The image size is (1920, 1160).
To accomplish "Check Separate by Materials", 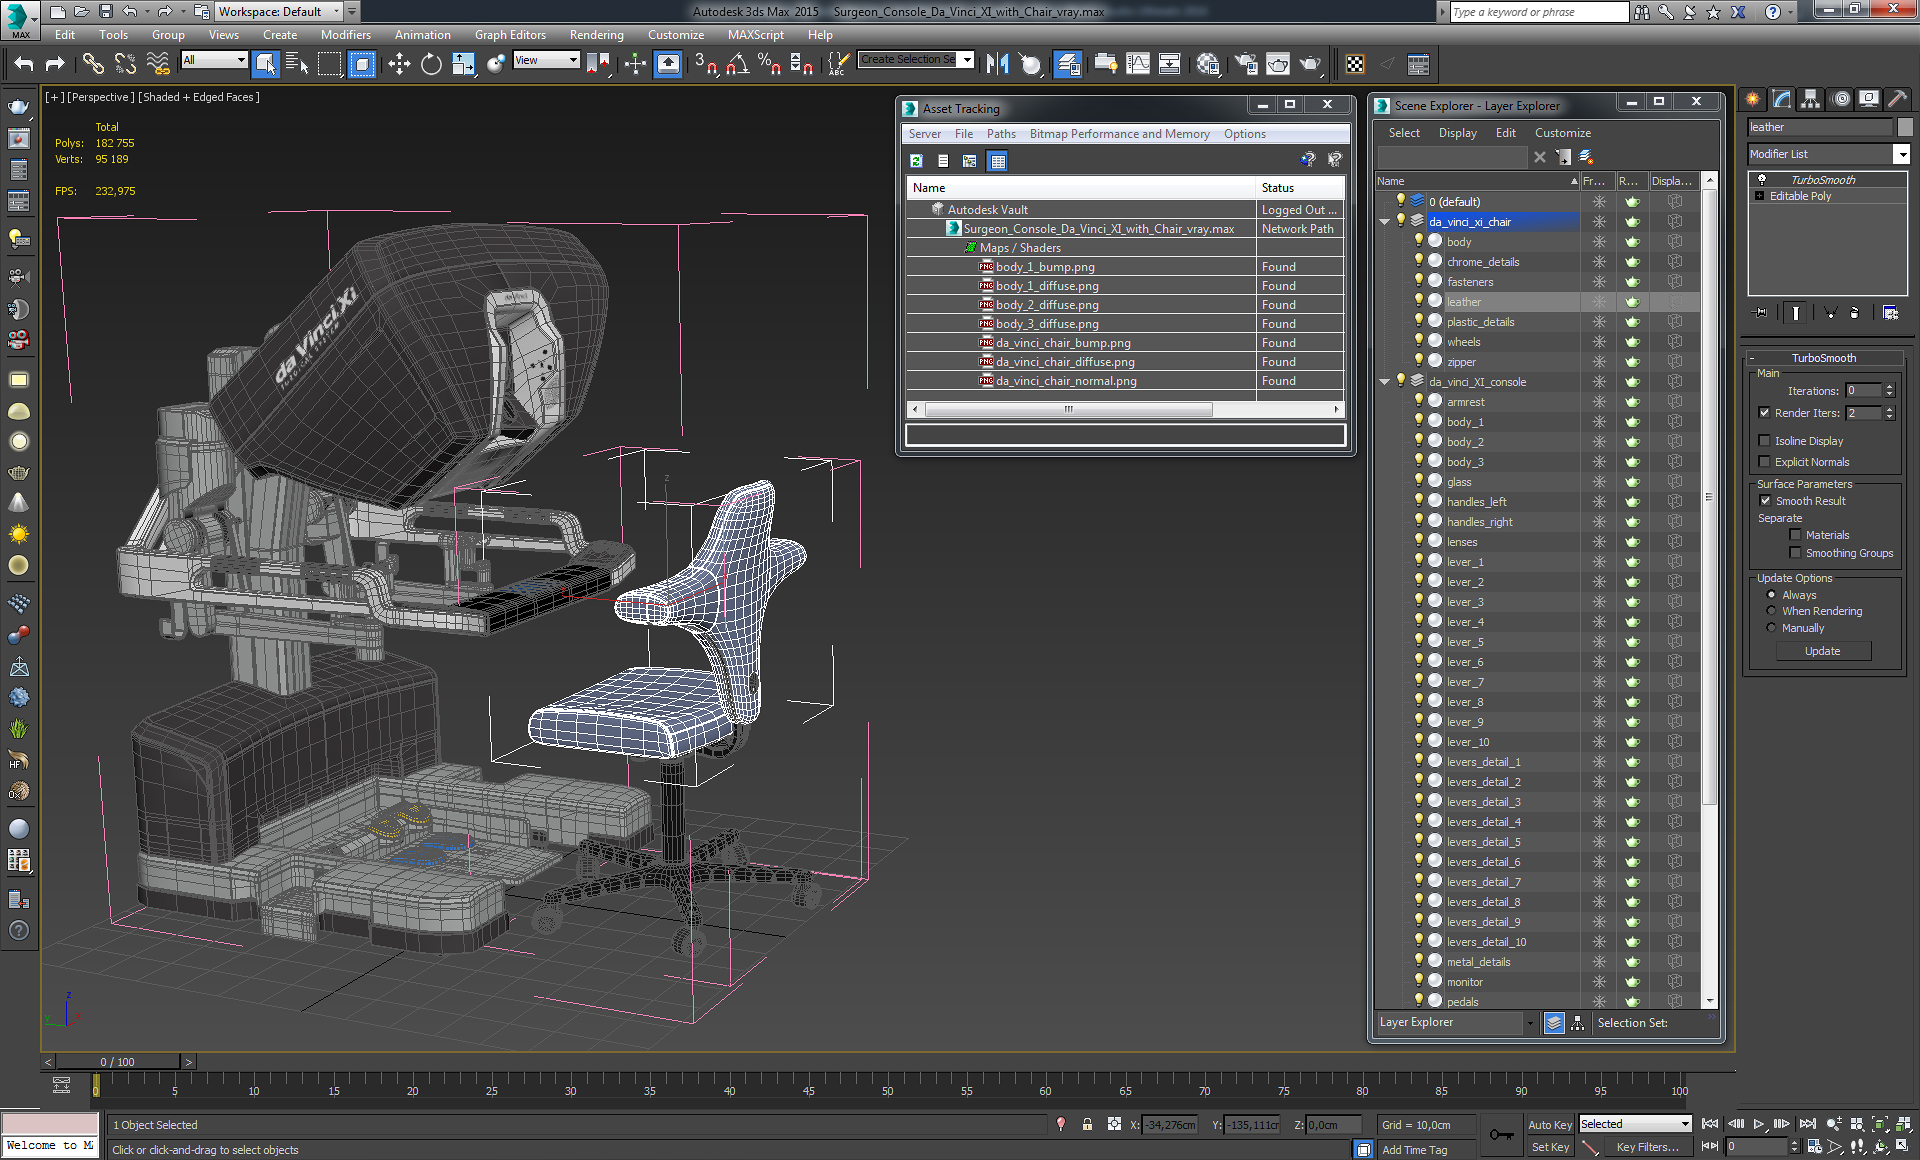I will pos(1795,535).
